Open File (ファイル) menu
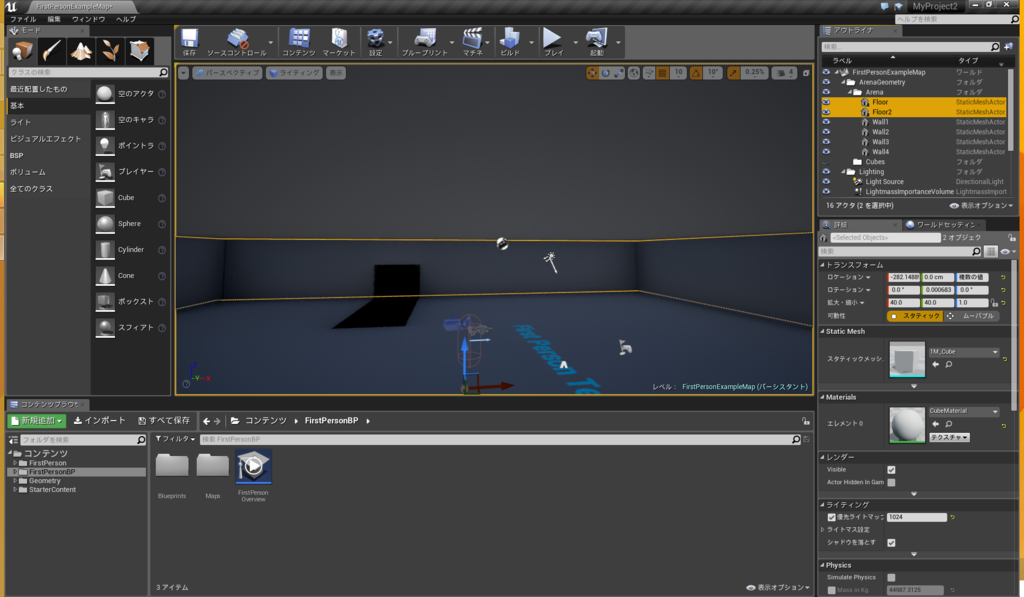Image resolution: width=1024 pixels, height=597 pixels. tap(24, 19)
